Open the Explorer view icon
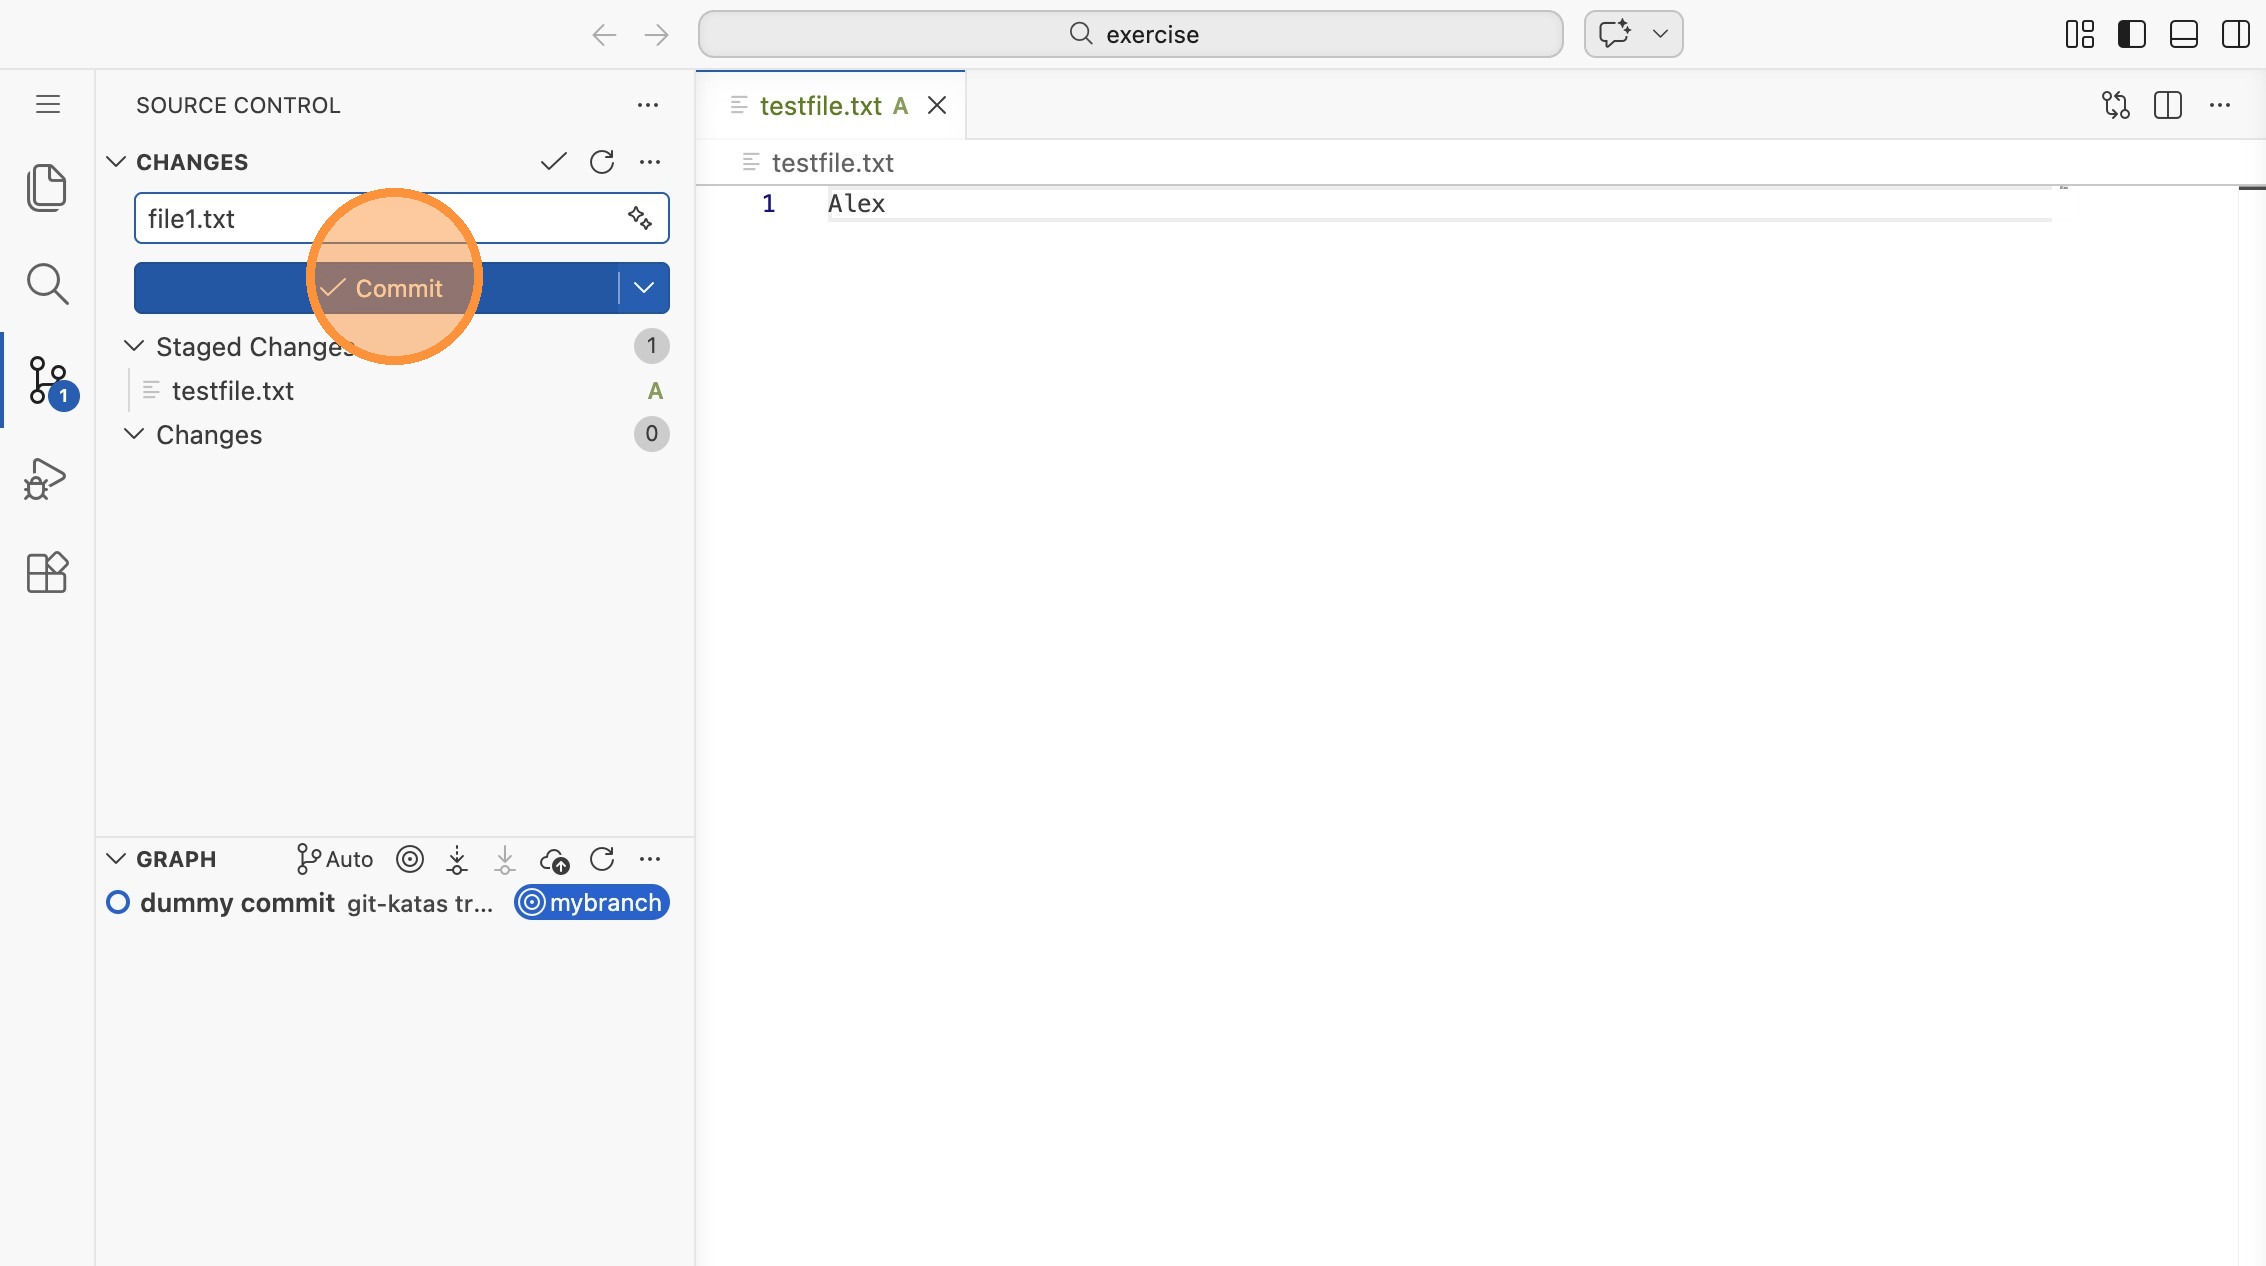Image resolution: width=2266 pixels, height=1266 pixels. tap(46, 188)
